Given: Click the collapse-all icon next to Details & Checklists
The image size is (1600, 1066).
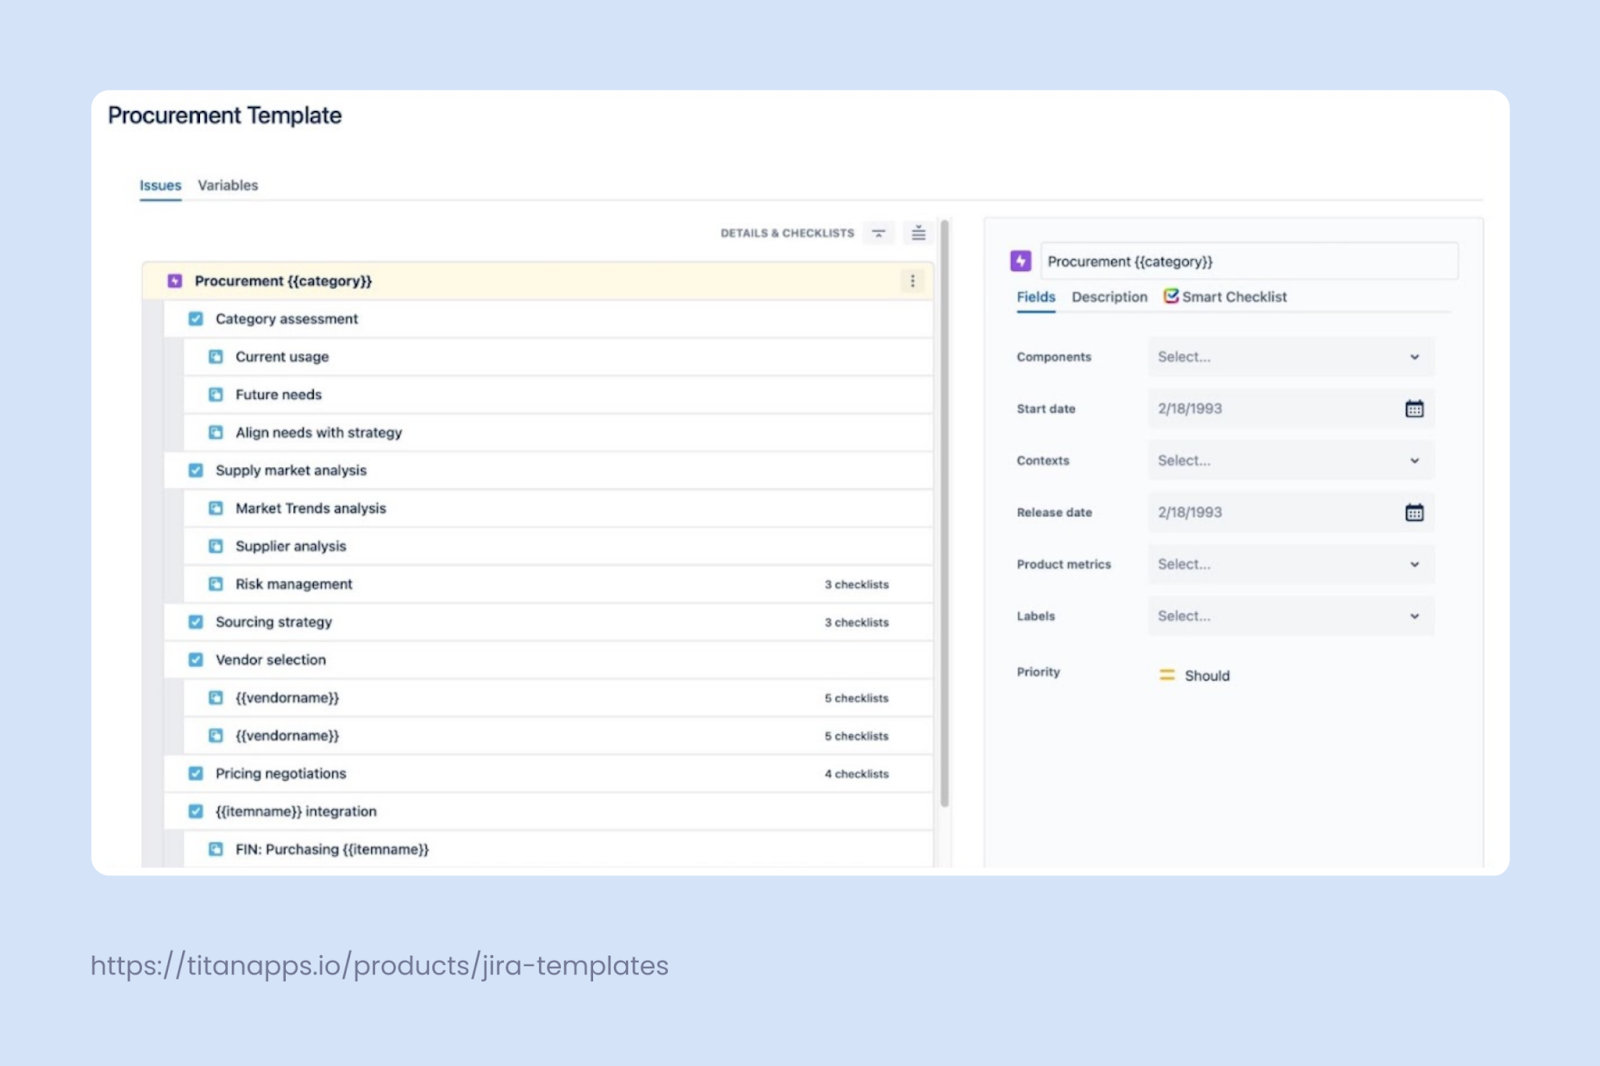Looking at the screenshot, I should click(x=879, y=233).
